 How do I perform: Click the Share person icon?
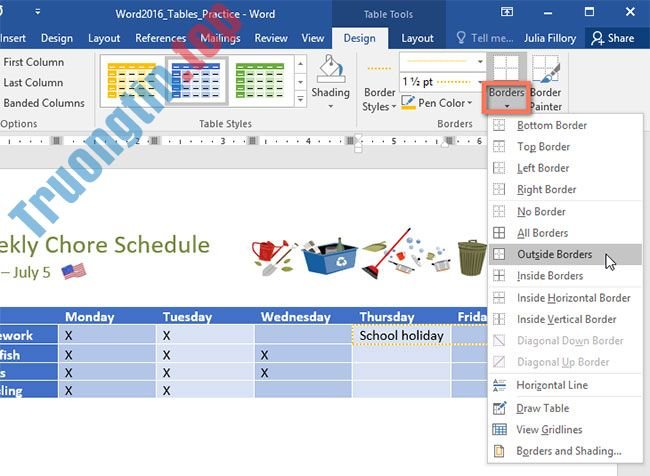[597, 38]
